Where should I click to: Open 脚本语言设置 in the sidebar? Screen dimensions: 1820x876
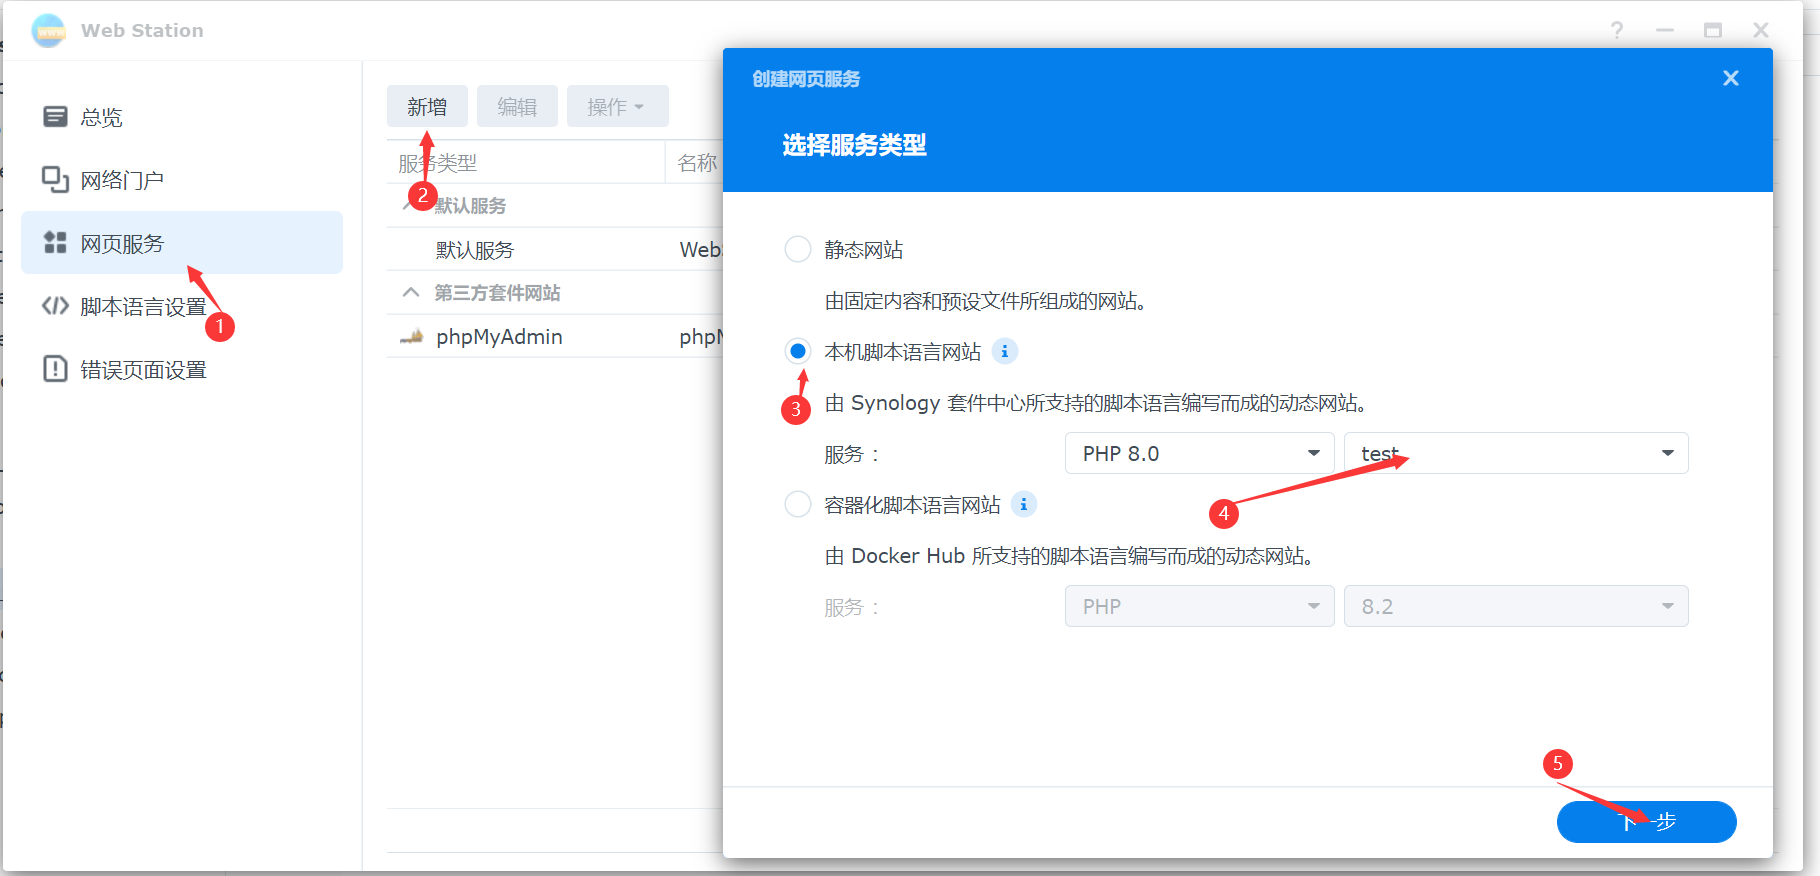coord(182,306)
